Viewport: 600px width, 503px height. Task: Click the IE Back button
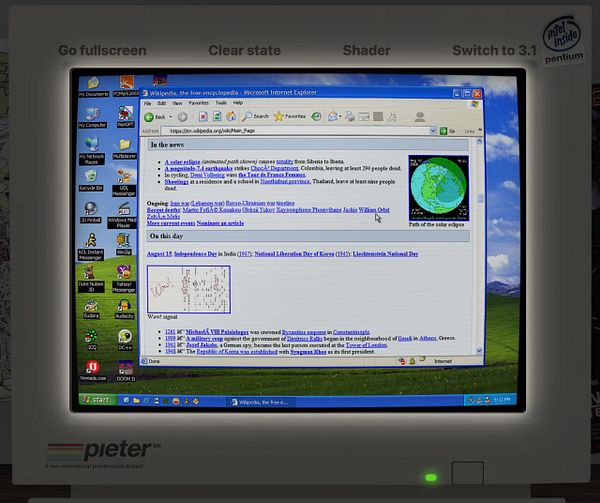155,117
